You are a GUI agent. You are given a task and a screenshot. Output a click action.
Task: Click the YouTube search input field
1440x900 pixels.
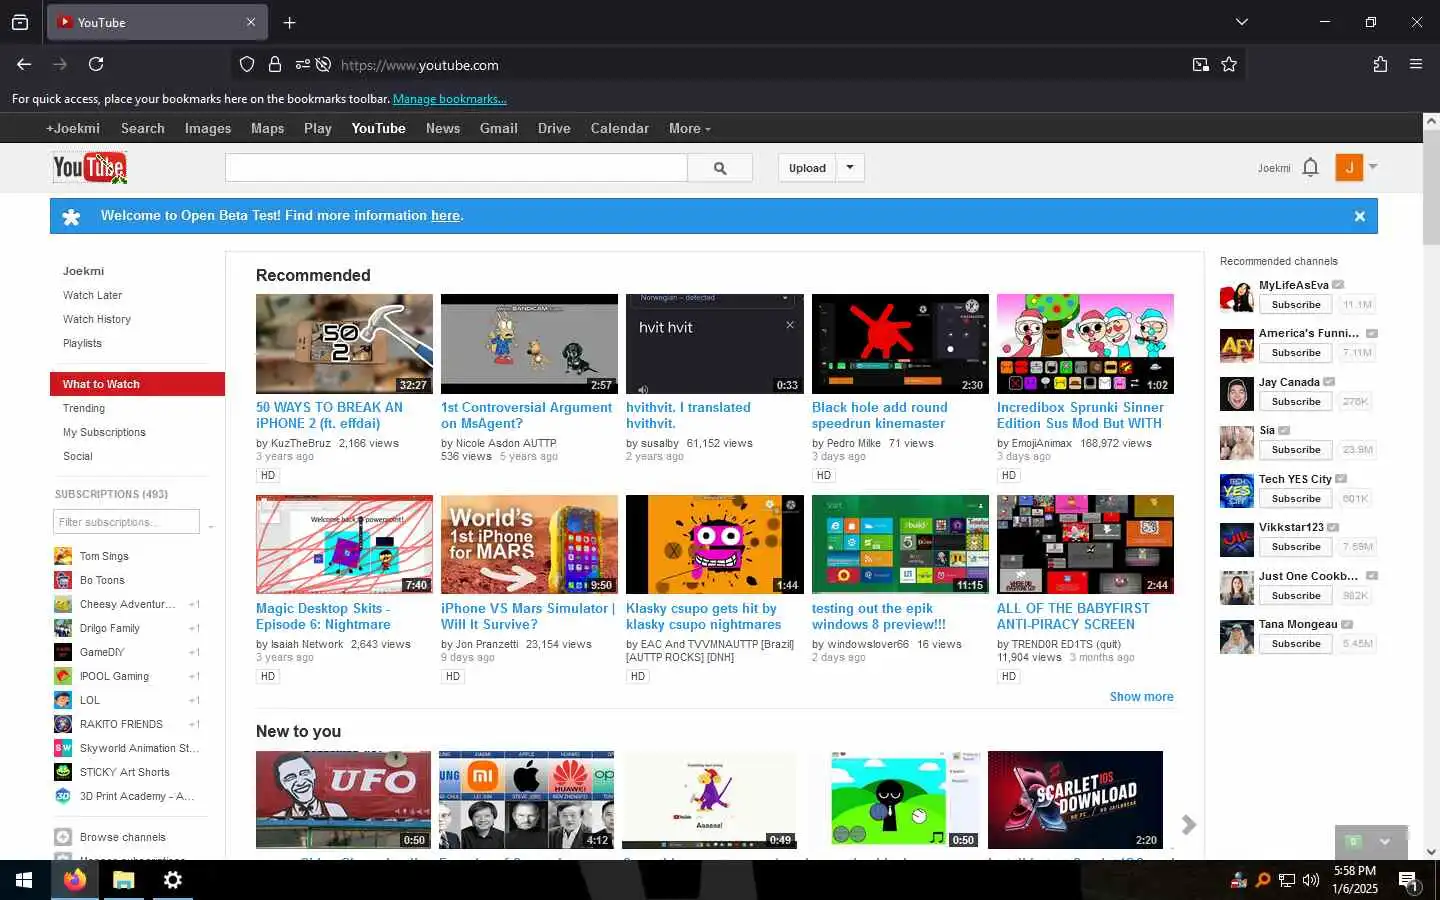tap(456, 168)
